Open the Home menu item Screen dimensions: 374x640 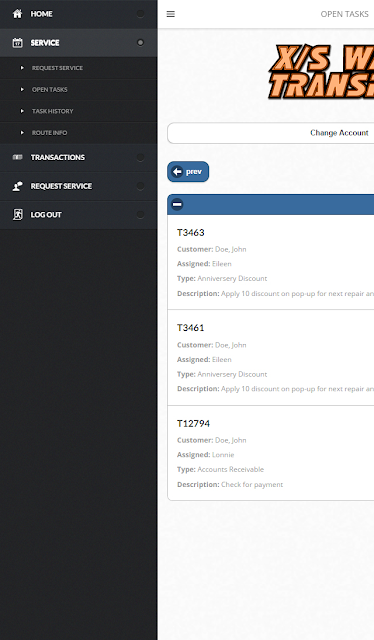coord(78,14)
